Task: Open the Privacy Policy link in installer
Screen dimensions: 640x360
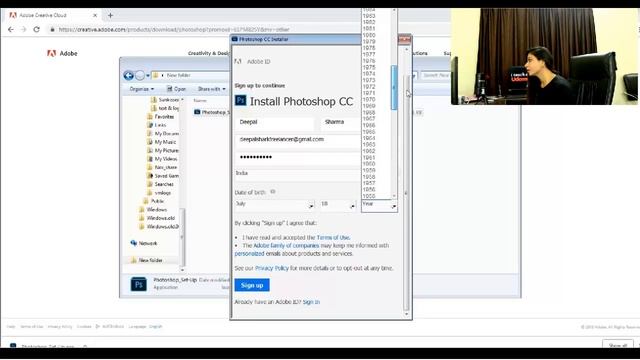Action: tap(272, 268)
